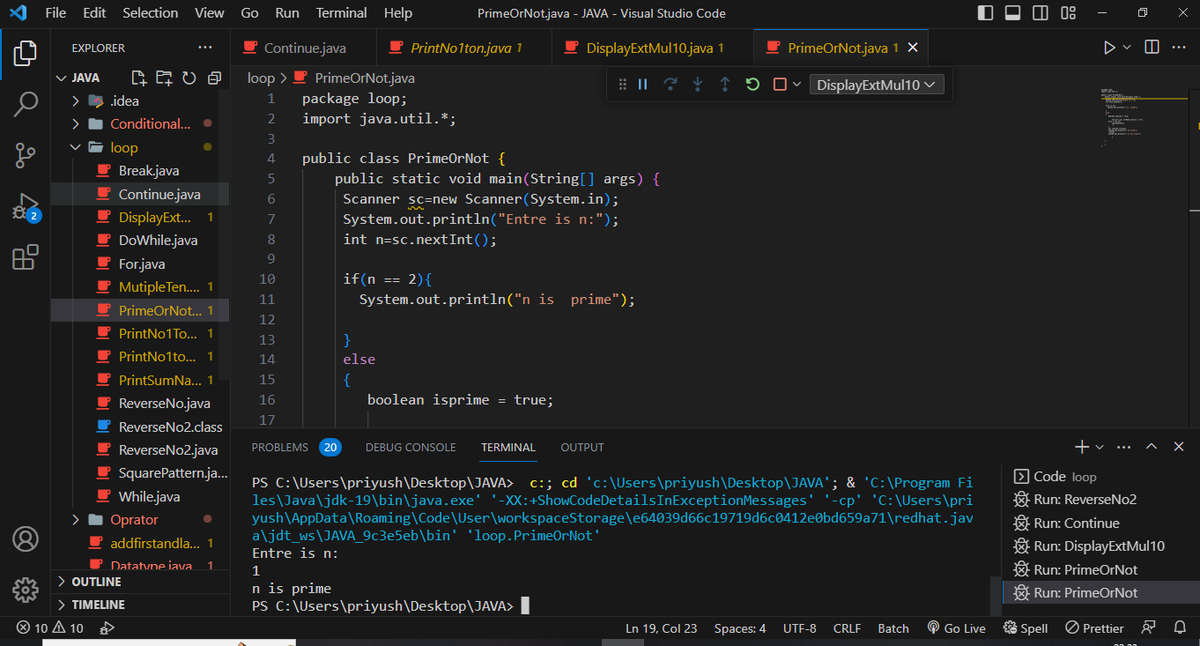The width and height of the screenshot is (1200, 646).
Task: Toggle bottom panel layout button
Action: coord(1013,13)
